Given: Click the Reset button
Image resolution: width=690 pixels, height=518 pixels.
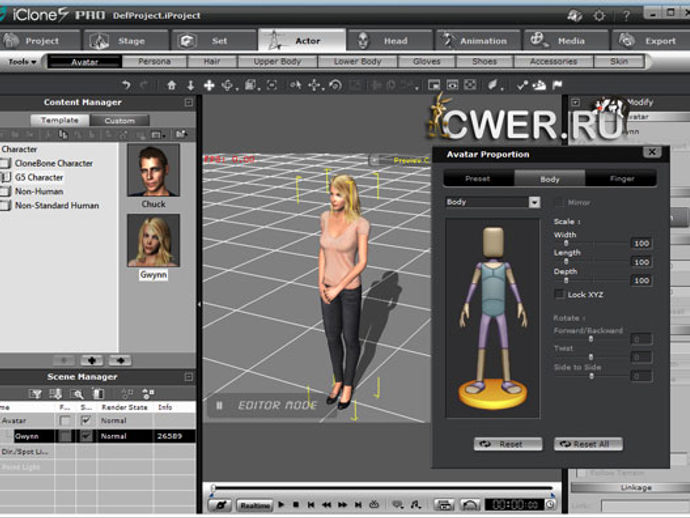Looking at the screenshot, I should click(508, 444).
